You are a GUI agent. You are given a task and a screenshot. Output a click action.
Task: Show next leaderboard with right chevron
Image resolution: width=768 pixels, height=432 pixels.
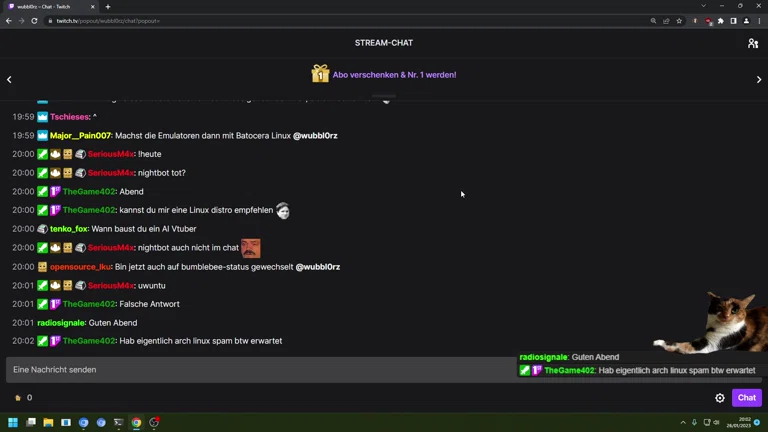[x=759, y=79]
